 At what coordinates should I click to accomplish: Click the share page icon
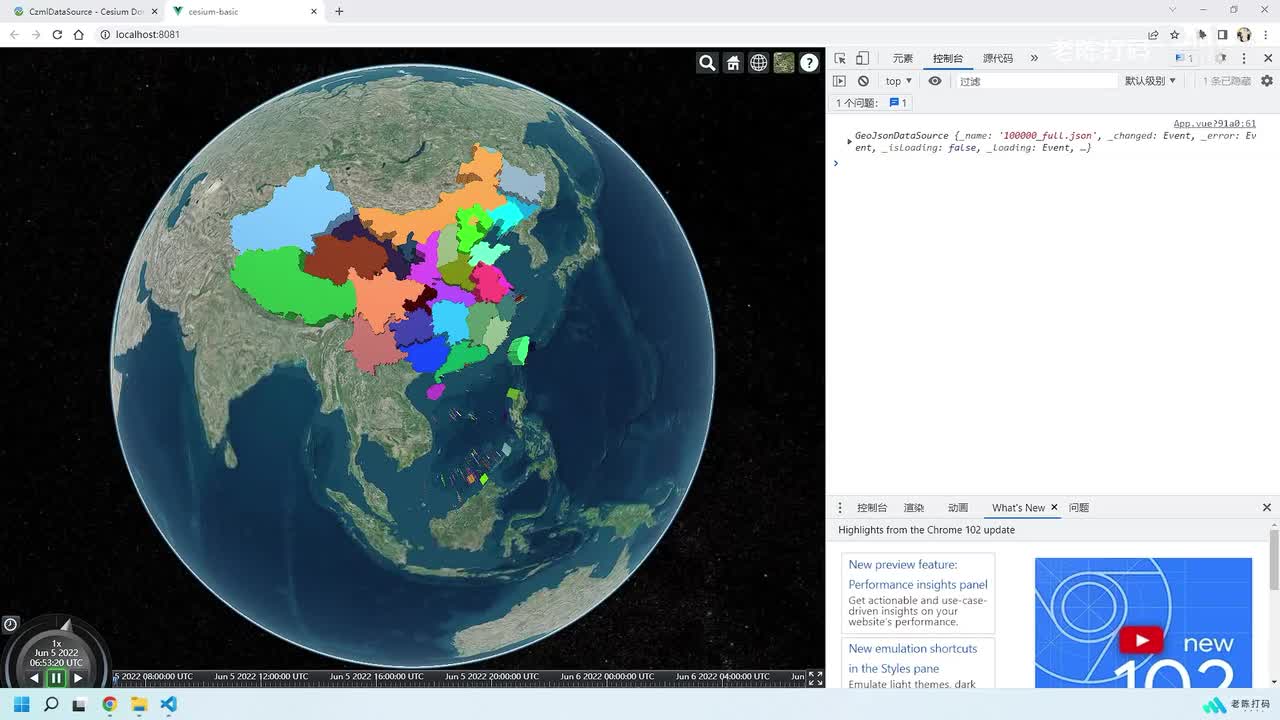(x=1153, y=34)
